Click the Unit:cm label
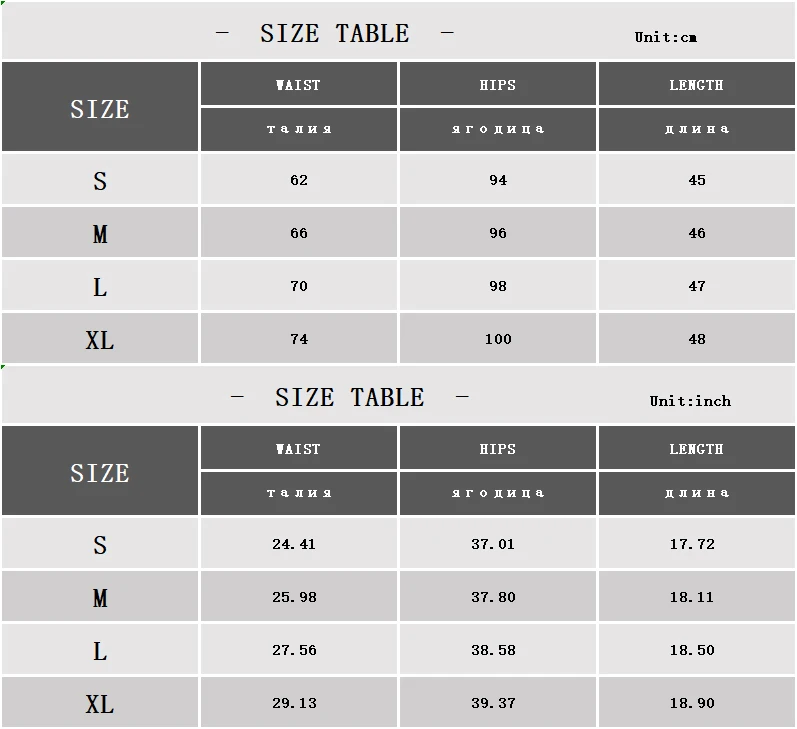This screenshot has height=729, width=797. (x=665, y=37)
